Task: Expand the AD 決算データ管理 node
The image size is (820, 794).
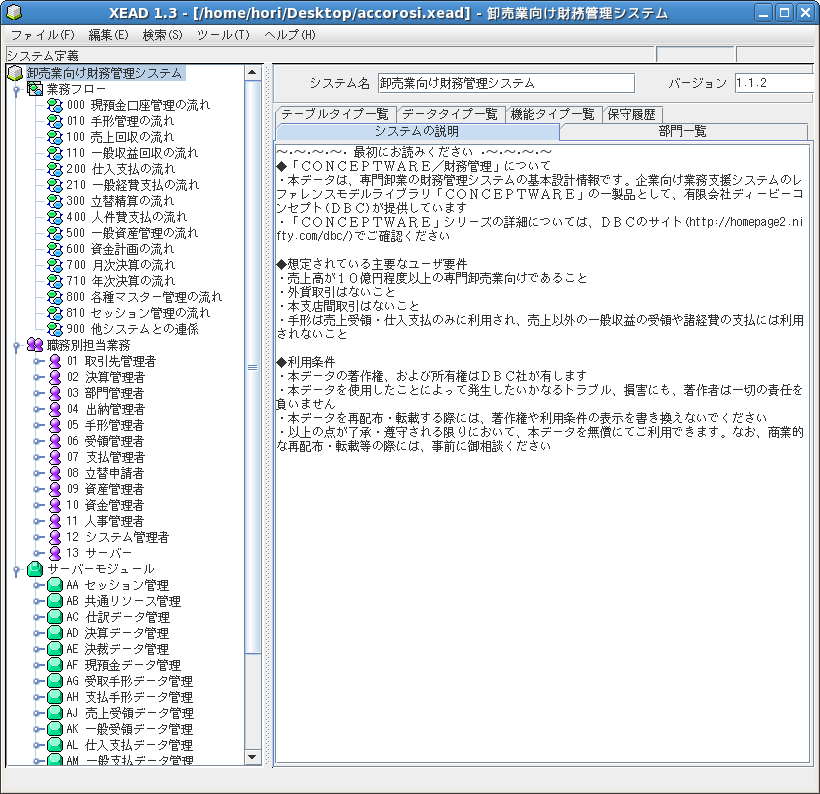Action: (x=38, y=633)
